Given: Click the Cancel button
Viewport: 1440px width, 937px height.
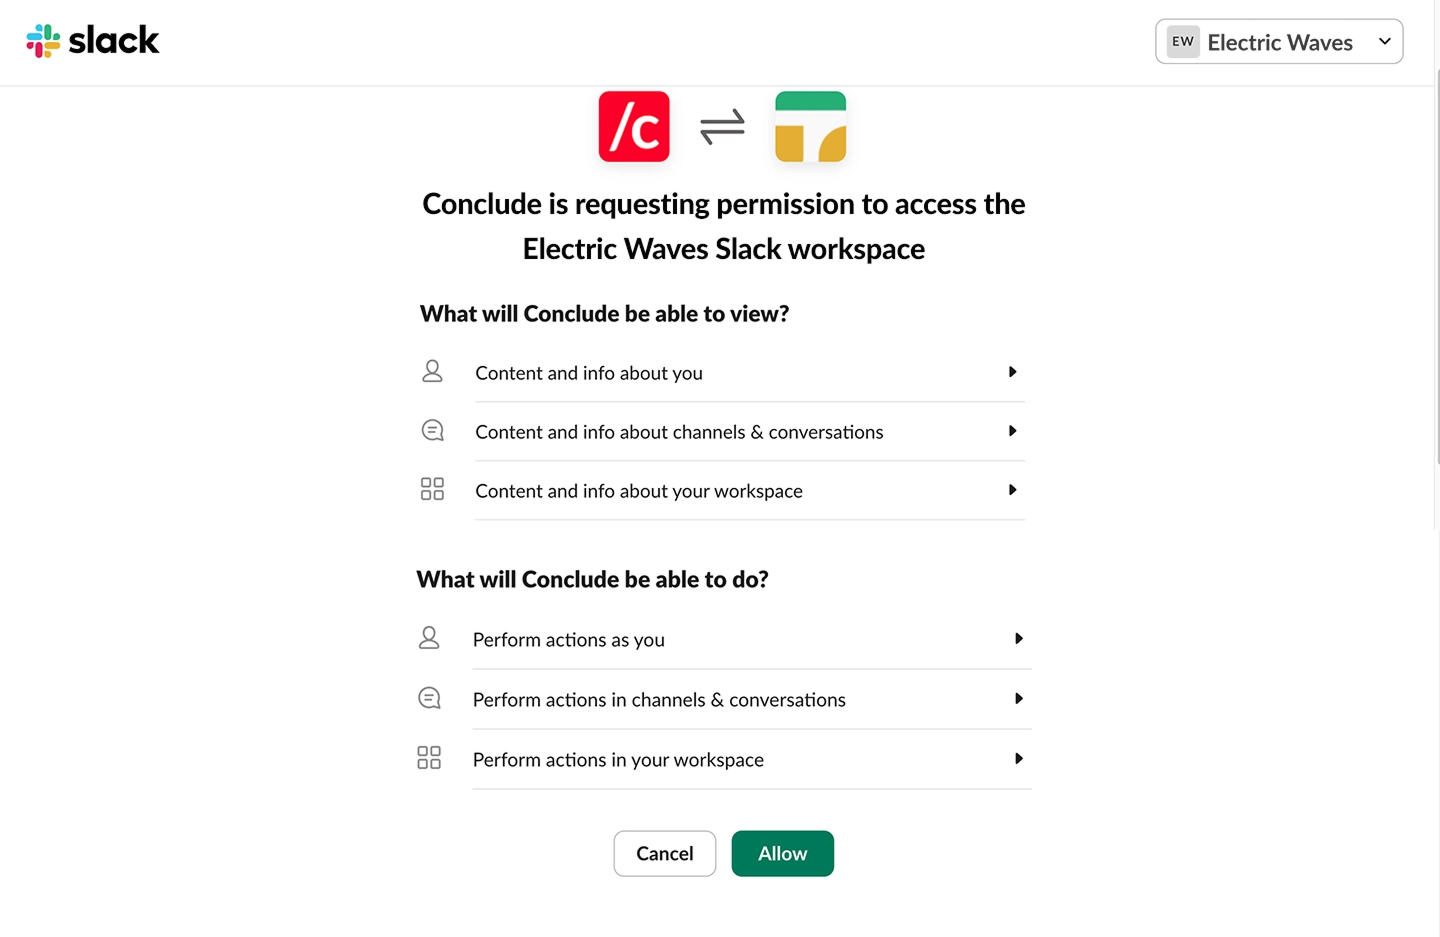Looking at the screenshot, I should click(x=664, y=853).
